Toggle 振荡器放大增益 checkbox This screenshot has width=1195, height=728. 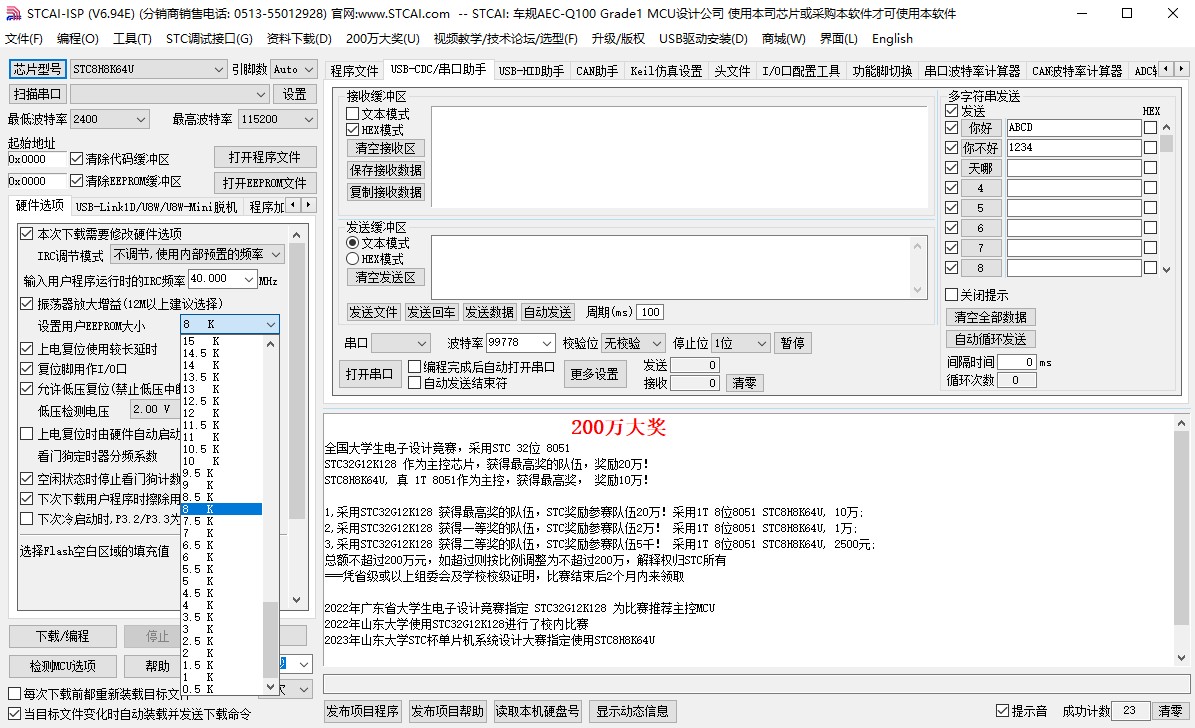tap(27, 303)
